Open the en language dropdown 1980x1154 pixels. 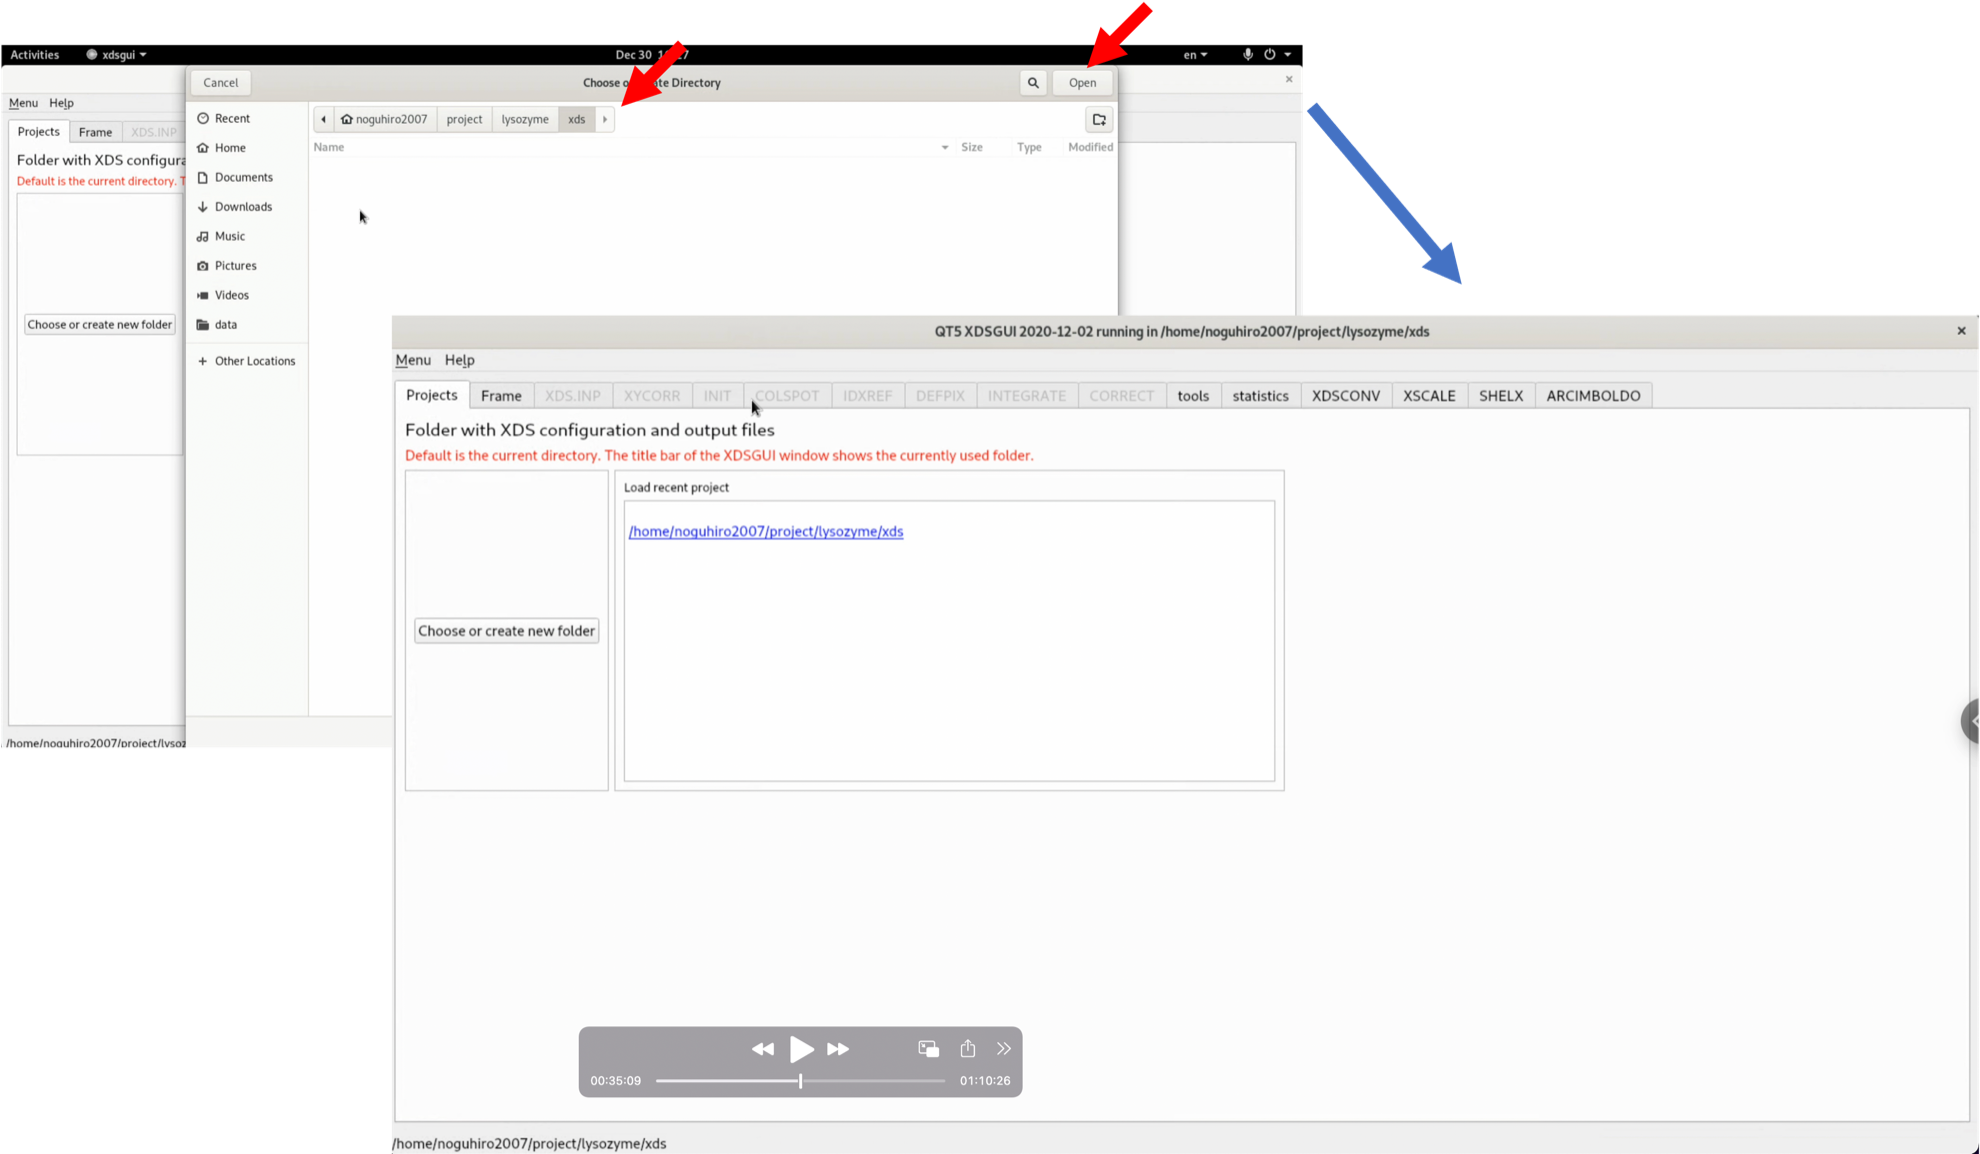click(x=1195, y=55)
